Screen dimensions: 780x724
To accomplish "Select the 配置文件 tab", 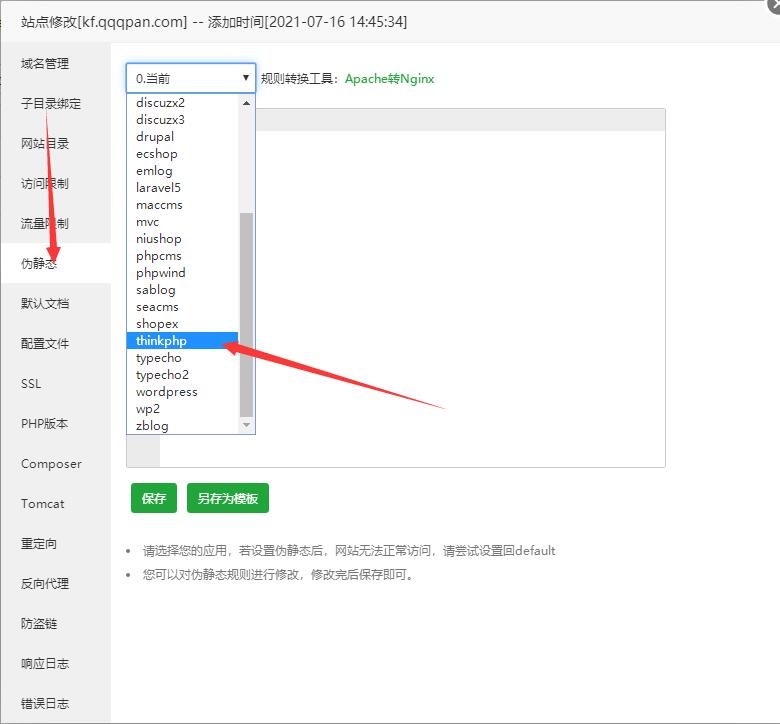I will [45, 344].
